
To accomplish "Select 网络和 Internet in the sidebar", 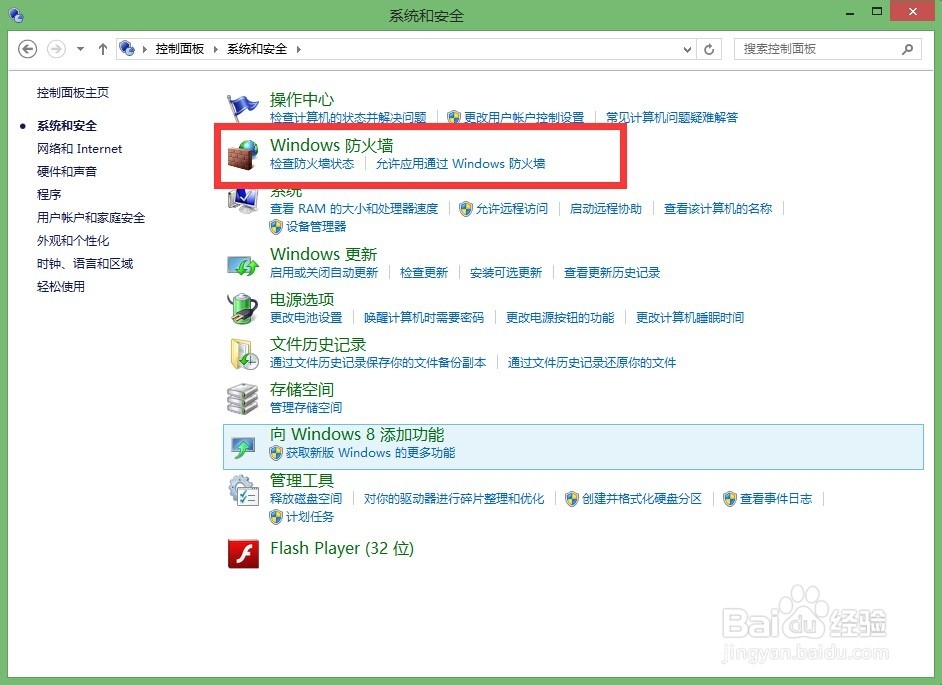I will pos(79,148).
